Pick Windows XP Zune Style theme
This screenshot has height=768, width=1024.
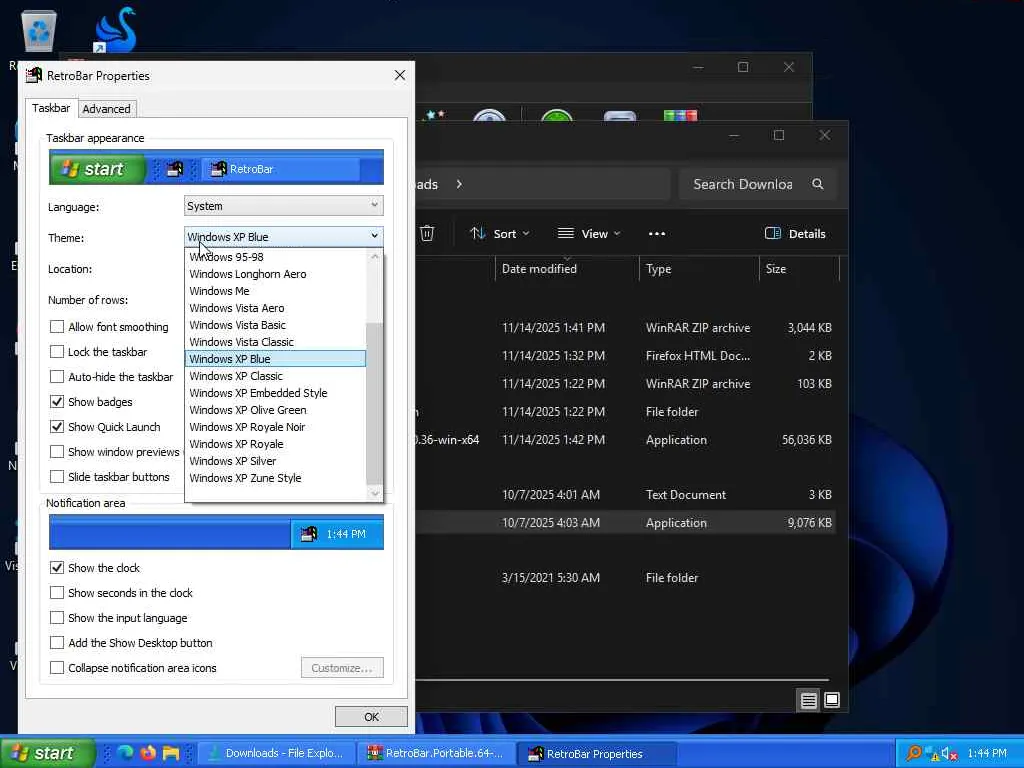(x=276, y=477)
